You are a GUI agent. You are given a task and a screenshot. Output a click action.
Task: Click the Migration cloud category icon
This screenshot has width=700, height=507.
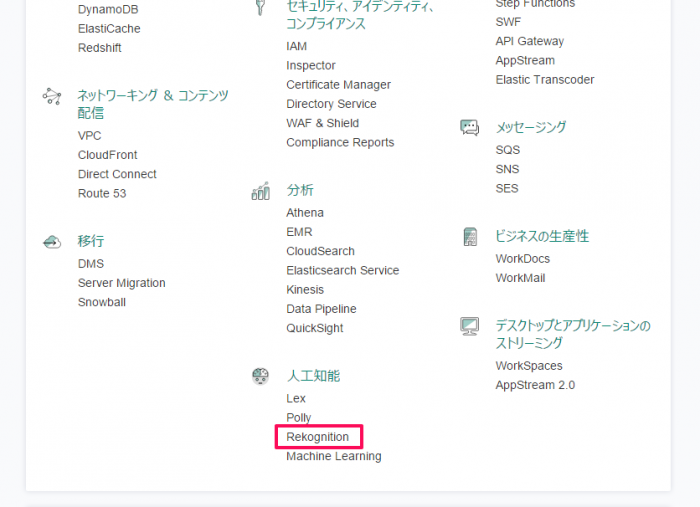(x=52, y=242)
